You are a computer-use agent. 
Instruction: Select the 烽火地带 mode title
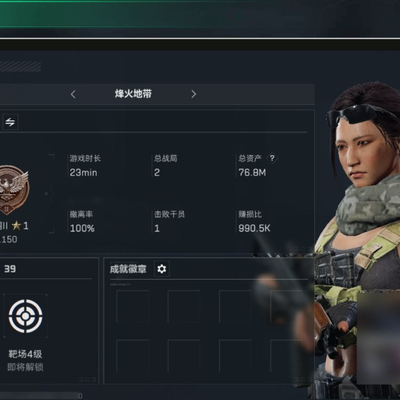coord(133,94)
